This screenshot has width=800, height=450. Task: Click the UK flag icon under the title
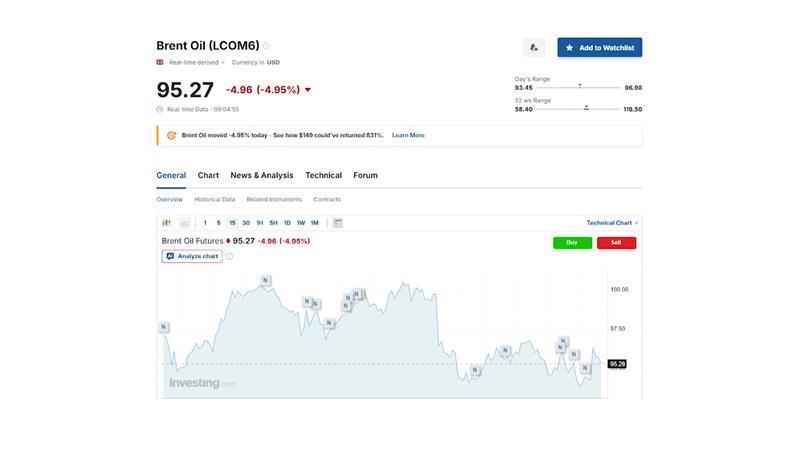tap(160, 62)
